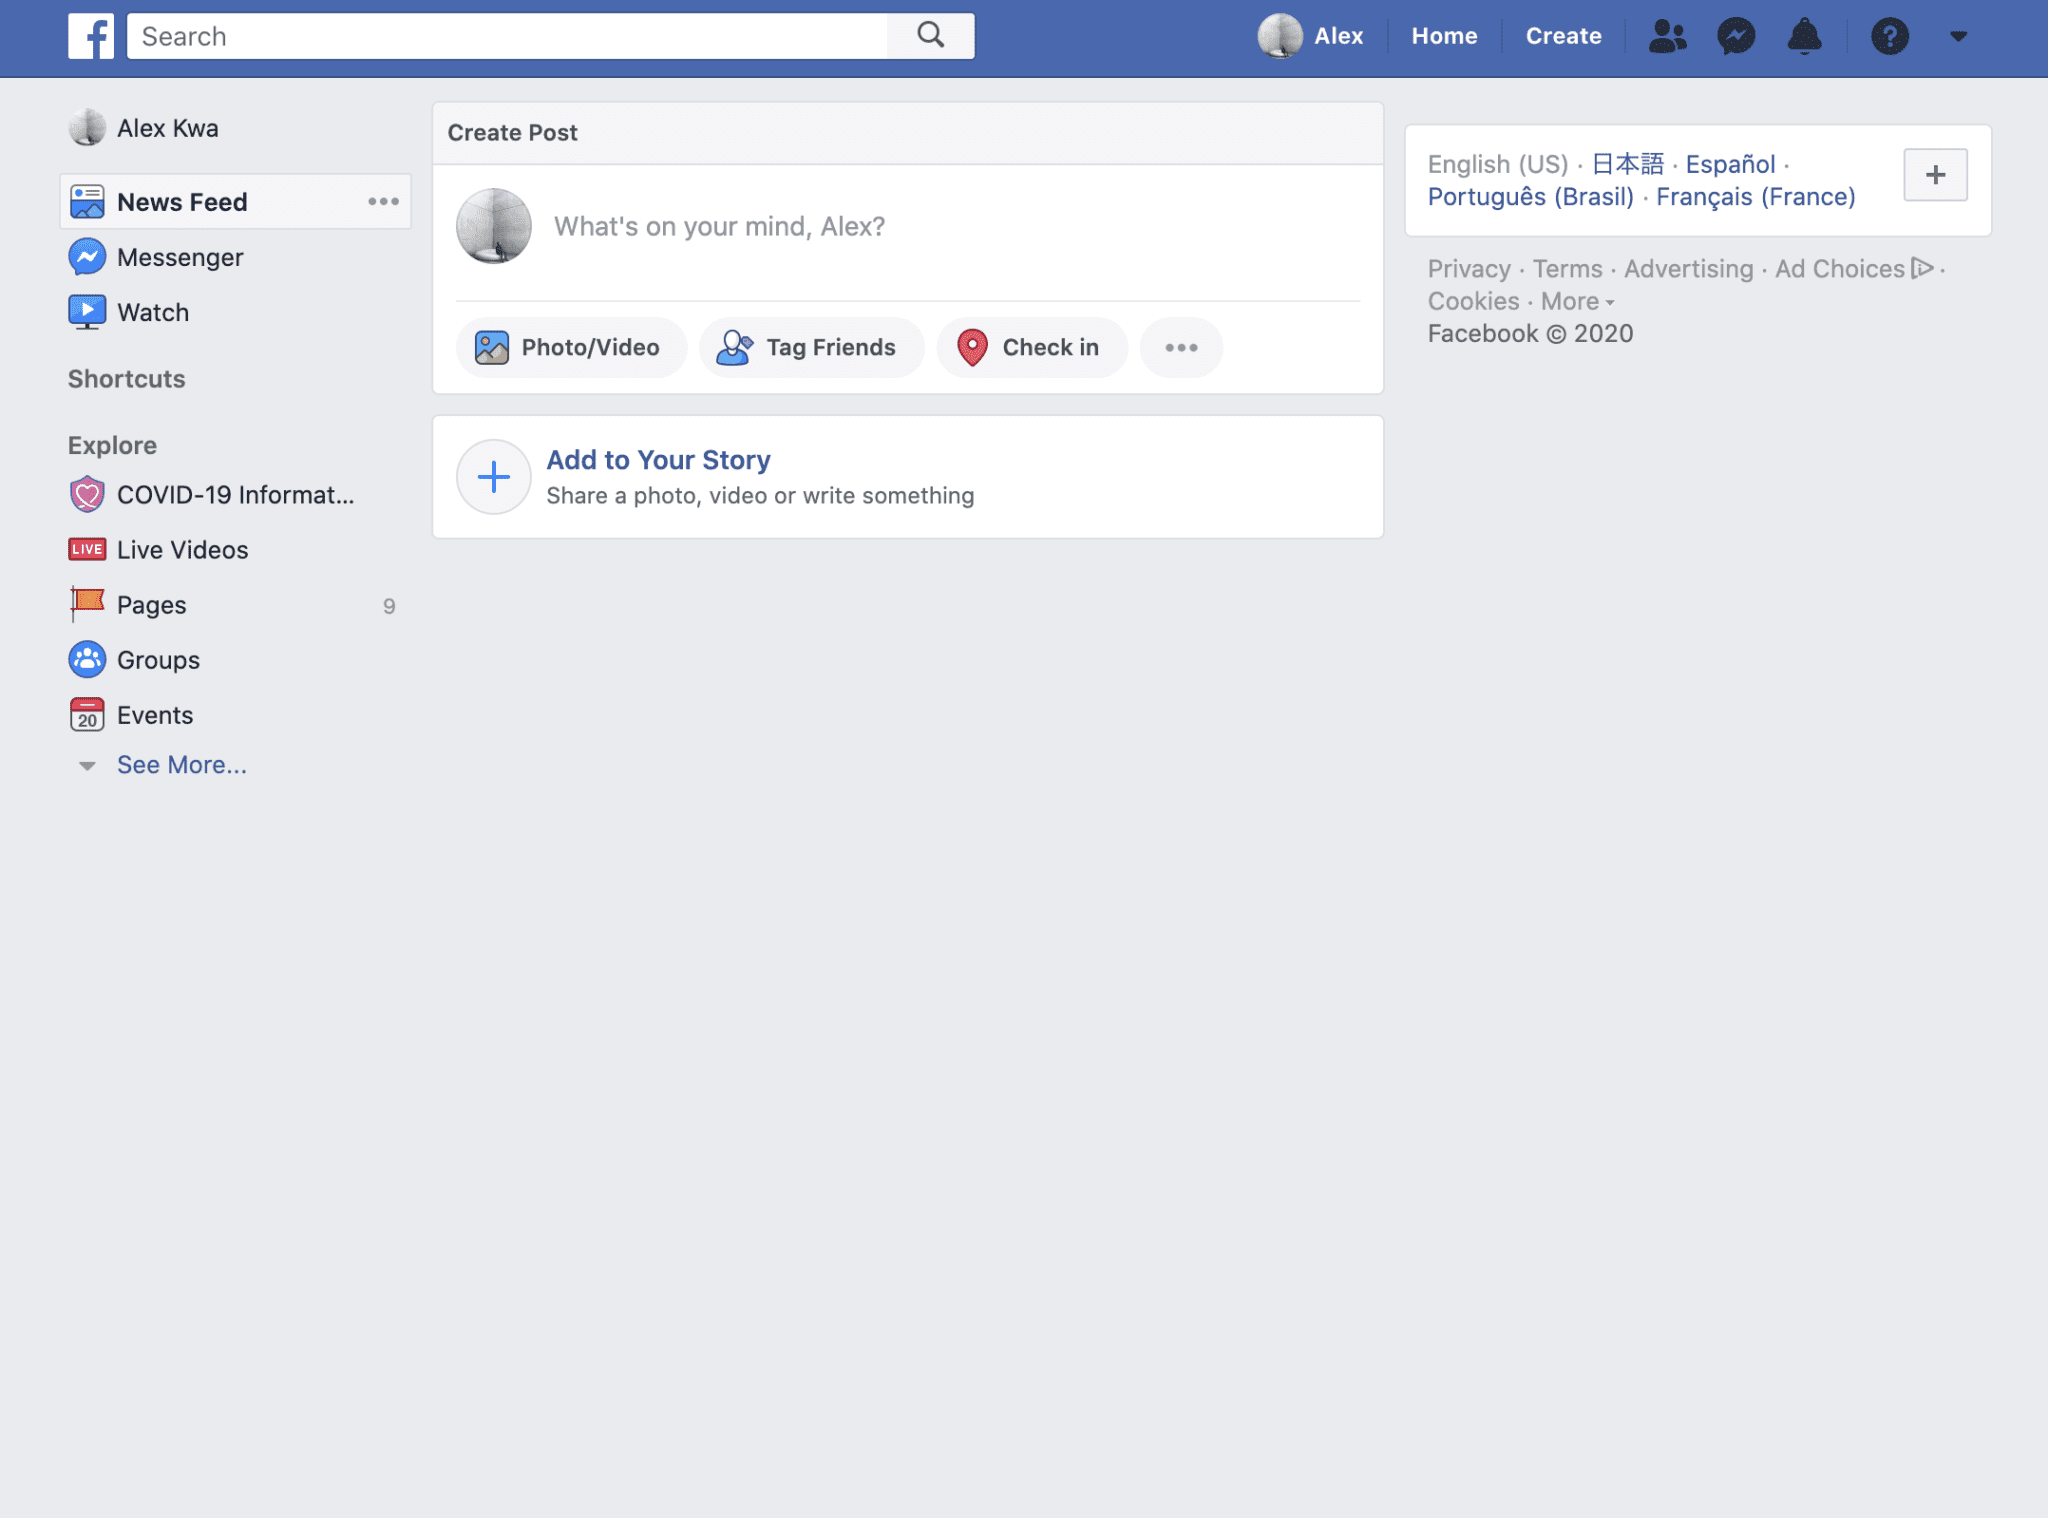2048x1518 pixels.
Task: Click the COVID-19 heart shield icon
Action: tap(87, 494)
